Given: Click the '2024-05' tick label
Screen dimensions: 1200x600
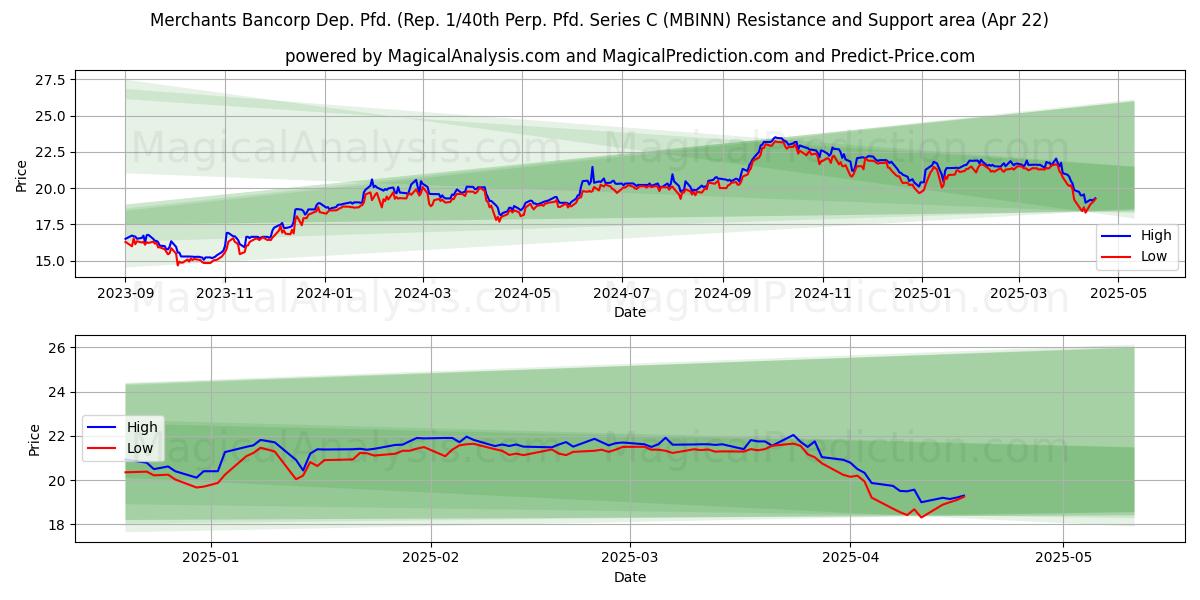Looking at the screenshot, I should (523, 294).
